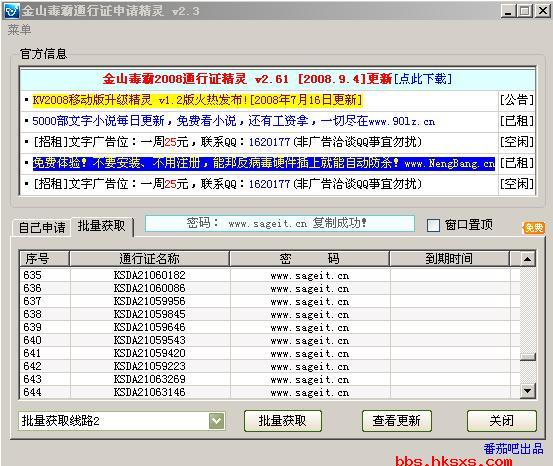
Task: Open the KV2008移动版升级精灵 announcement link
Action: click(x=197, y=100)
